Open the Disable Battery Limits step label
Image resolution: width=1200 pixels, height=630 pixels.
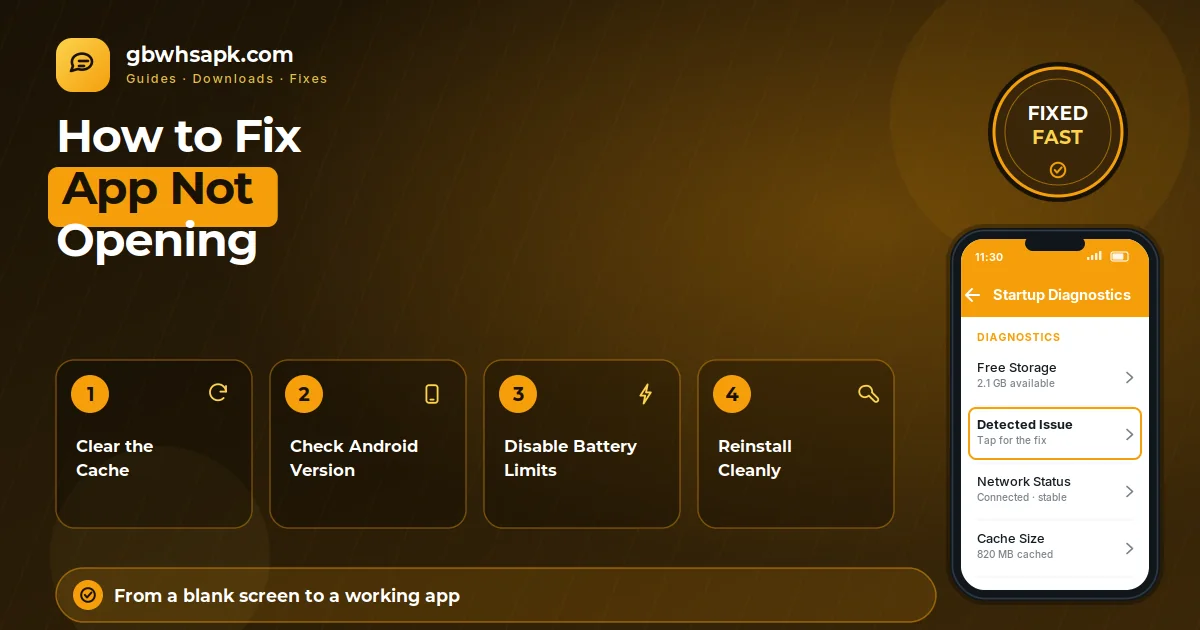tap(570, 458)
